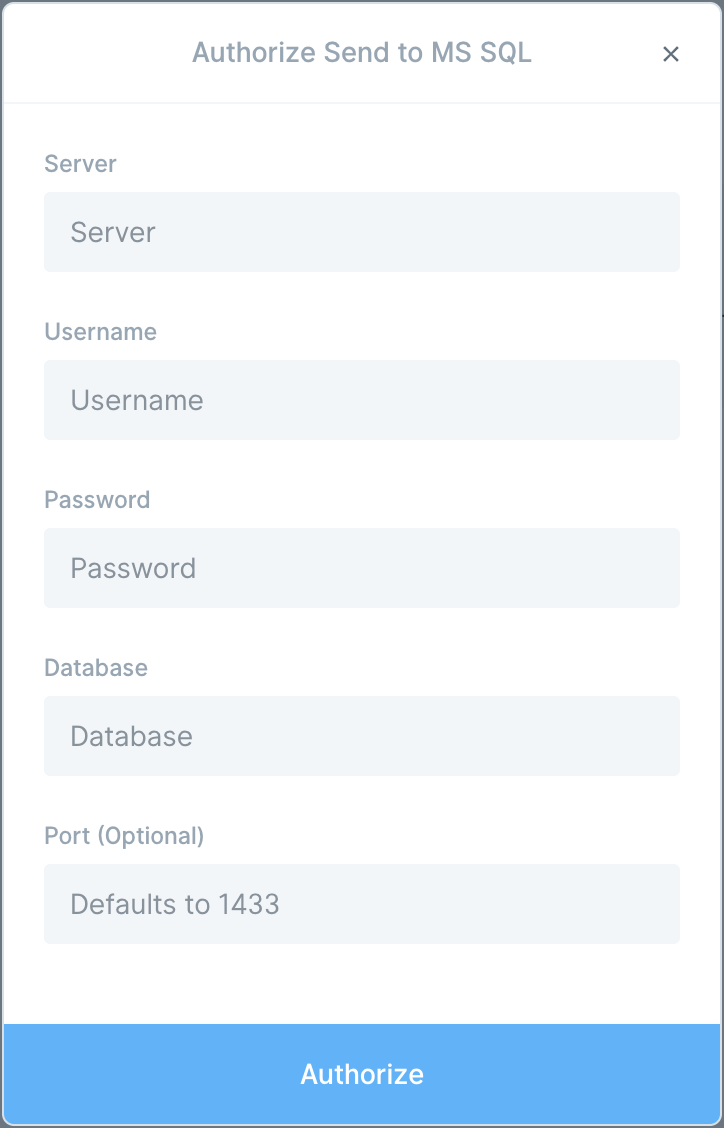The width and height of the screenshot is (724, 1128).
Task: Focus the Port field showing Defaults to 1433
Action: [362, 904]
